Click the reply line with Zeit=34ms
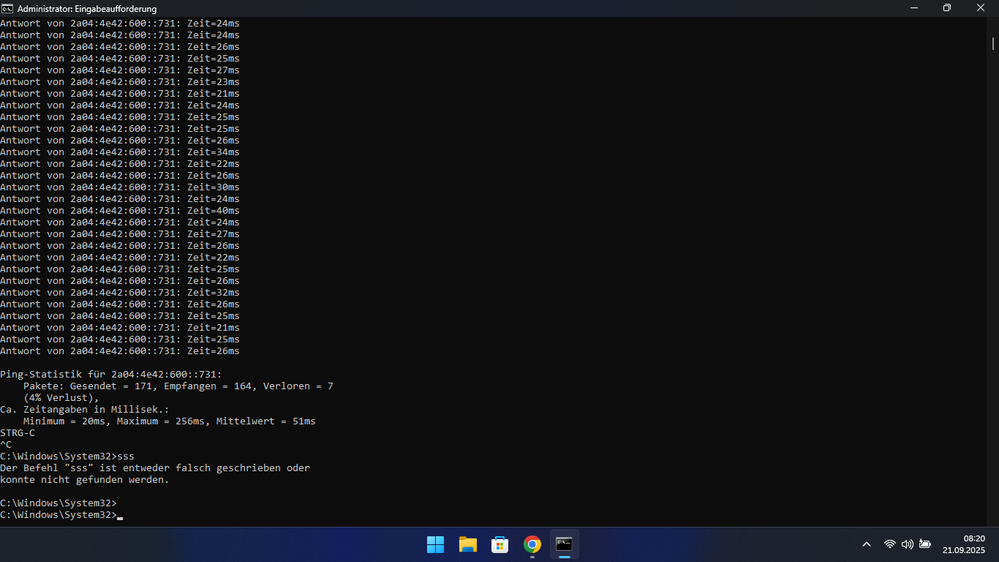The image size is (999, 562). coord(120,152)
